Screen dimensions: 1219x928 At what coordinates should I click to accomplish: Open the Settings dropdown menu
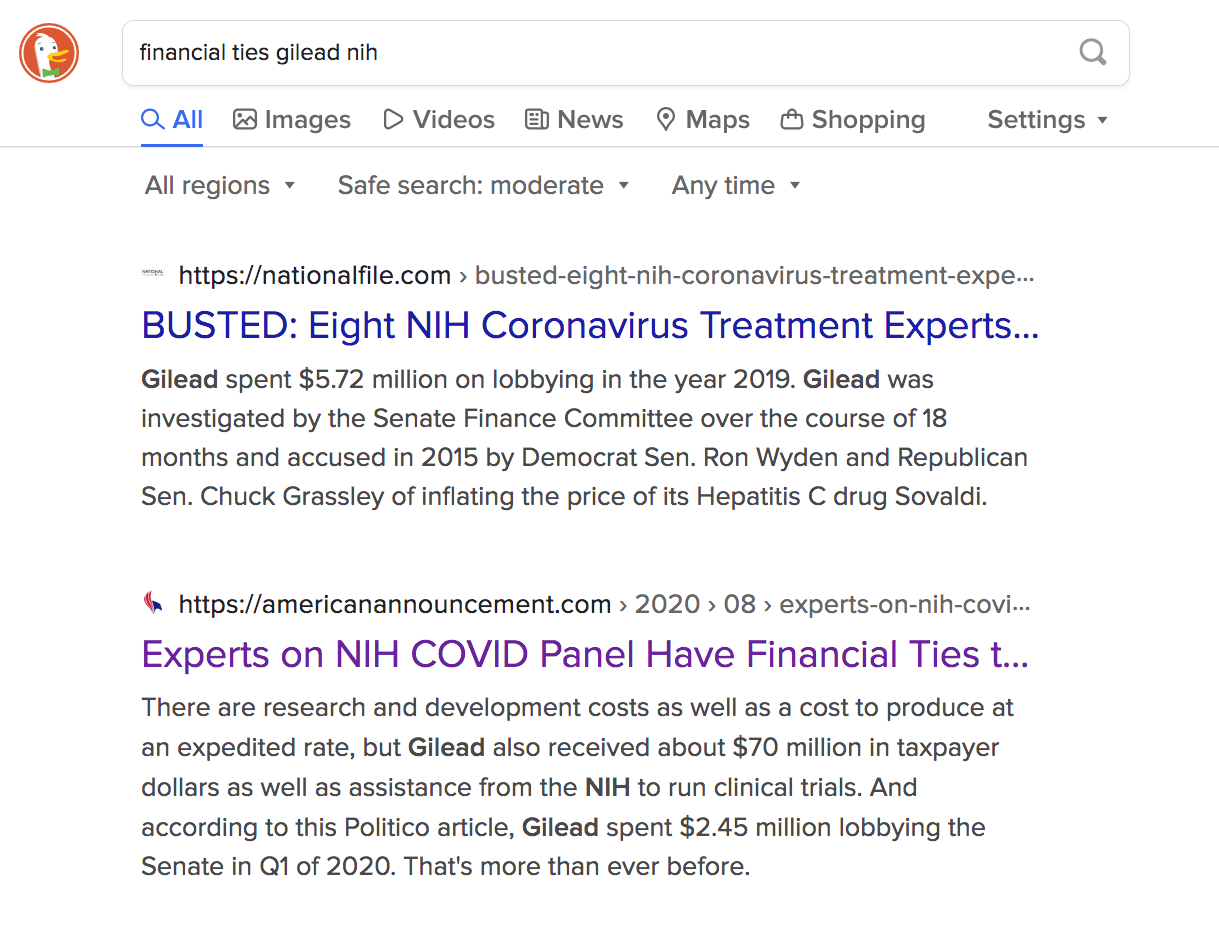pos(1048,120)
